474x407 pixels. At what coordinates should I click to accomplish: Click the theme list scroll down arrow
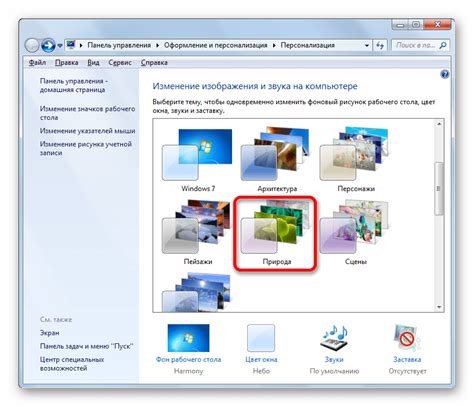[x=439, y=307]
